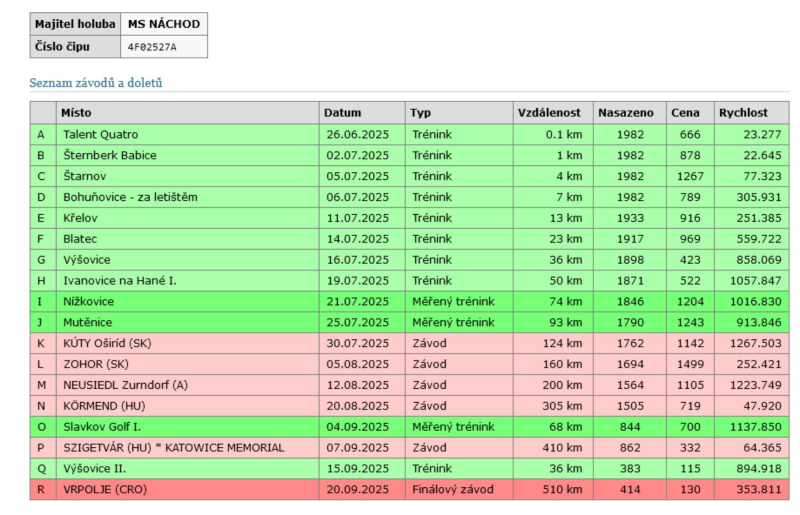The image size is (800, 515).
Task: Click the speed value 1267.503
Action: [749, 344]
